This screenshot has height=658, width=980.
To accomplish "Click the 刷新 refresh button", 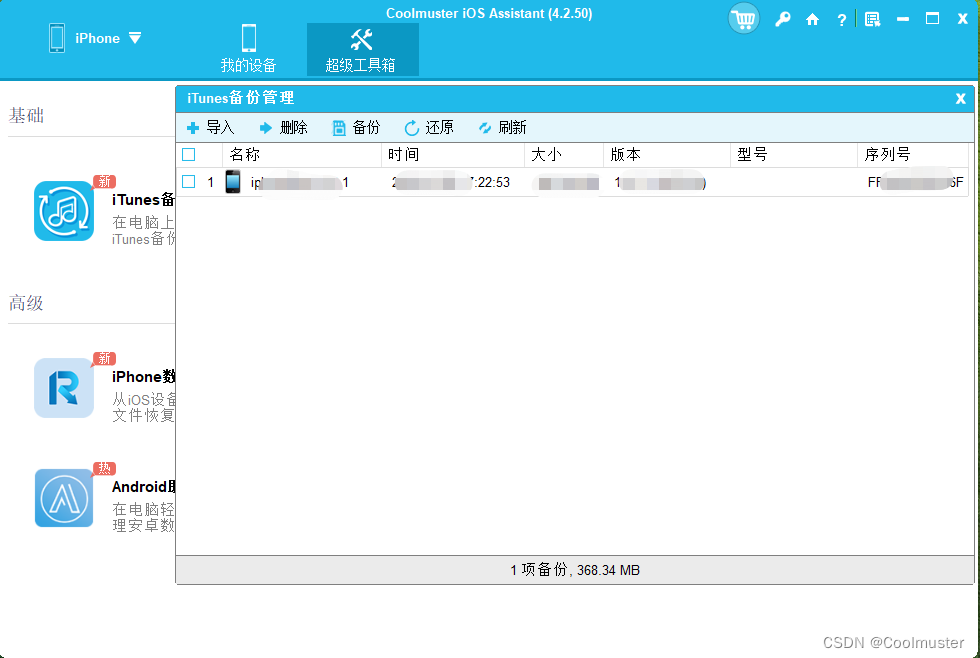I will click(502, 127).
